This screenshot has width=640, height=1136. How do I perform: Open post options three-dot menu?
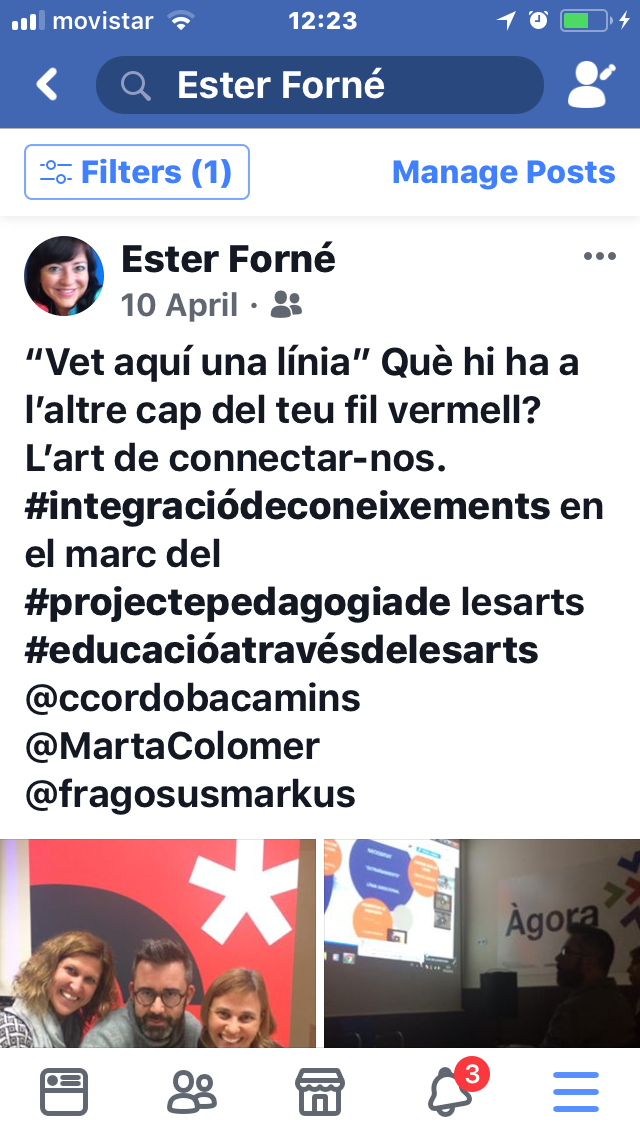(x=599, y=256)
